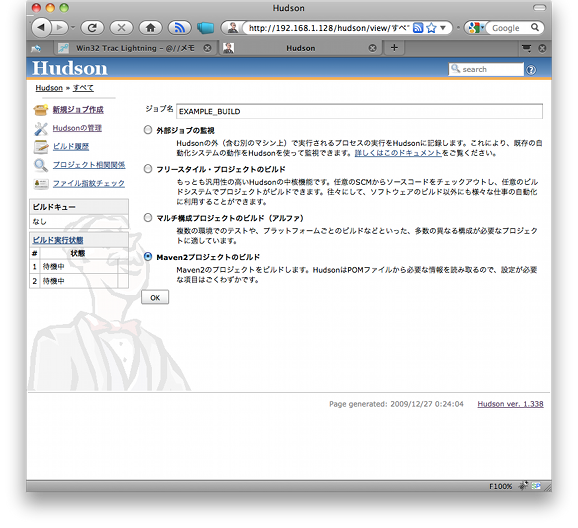
Task: Click the spider icon in status bar
Action: coord(523,486)
